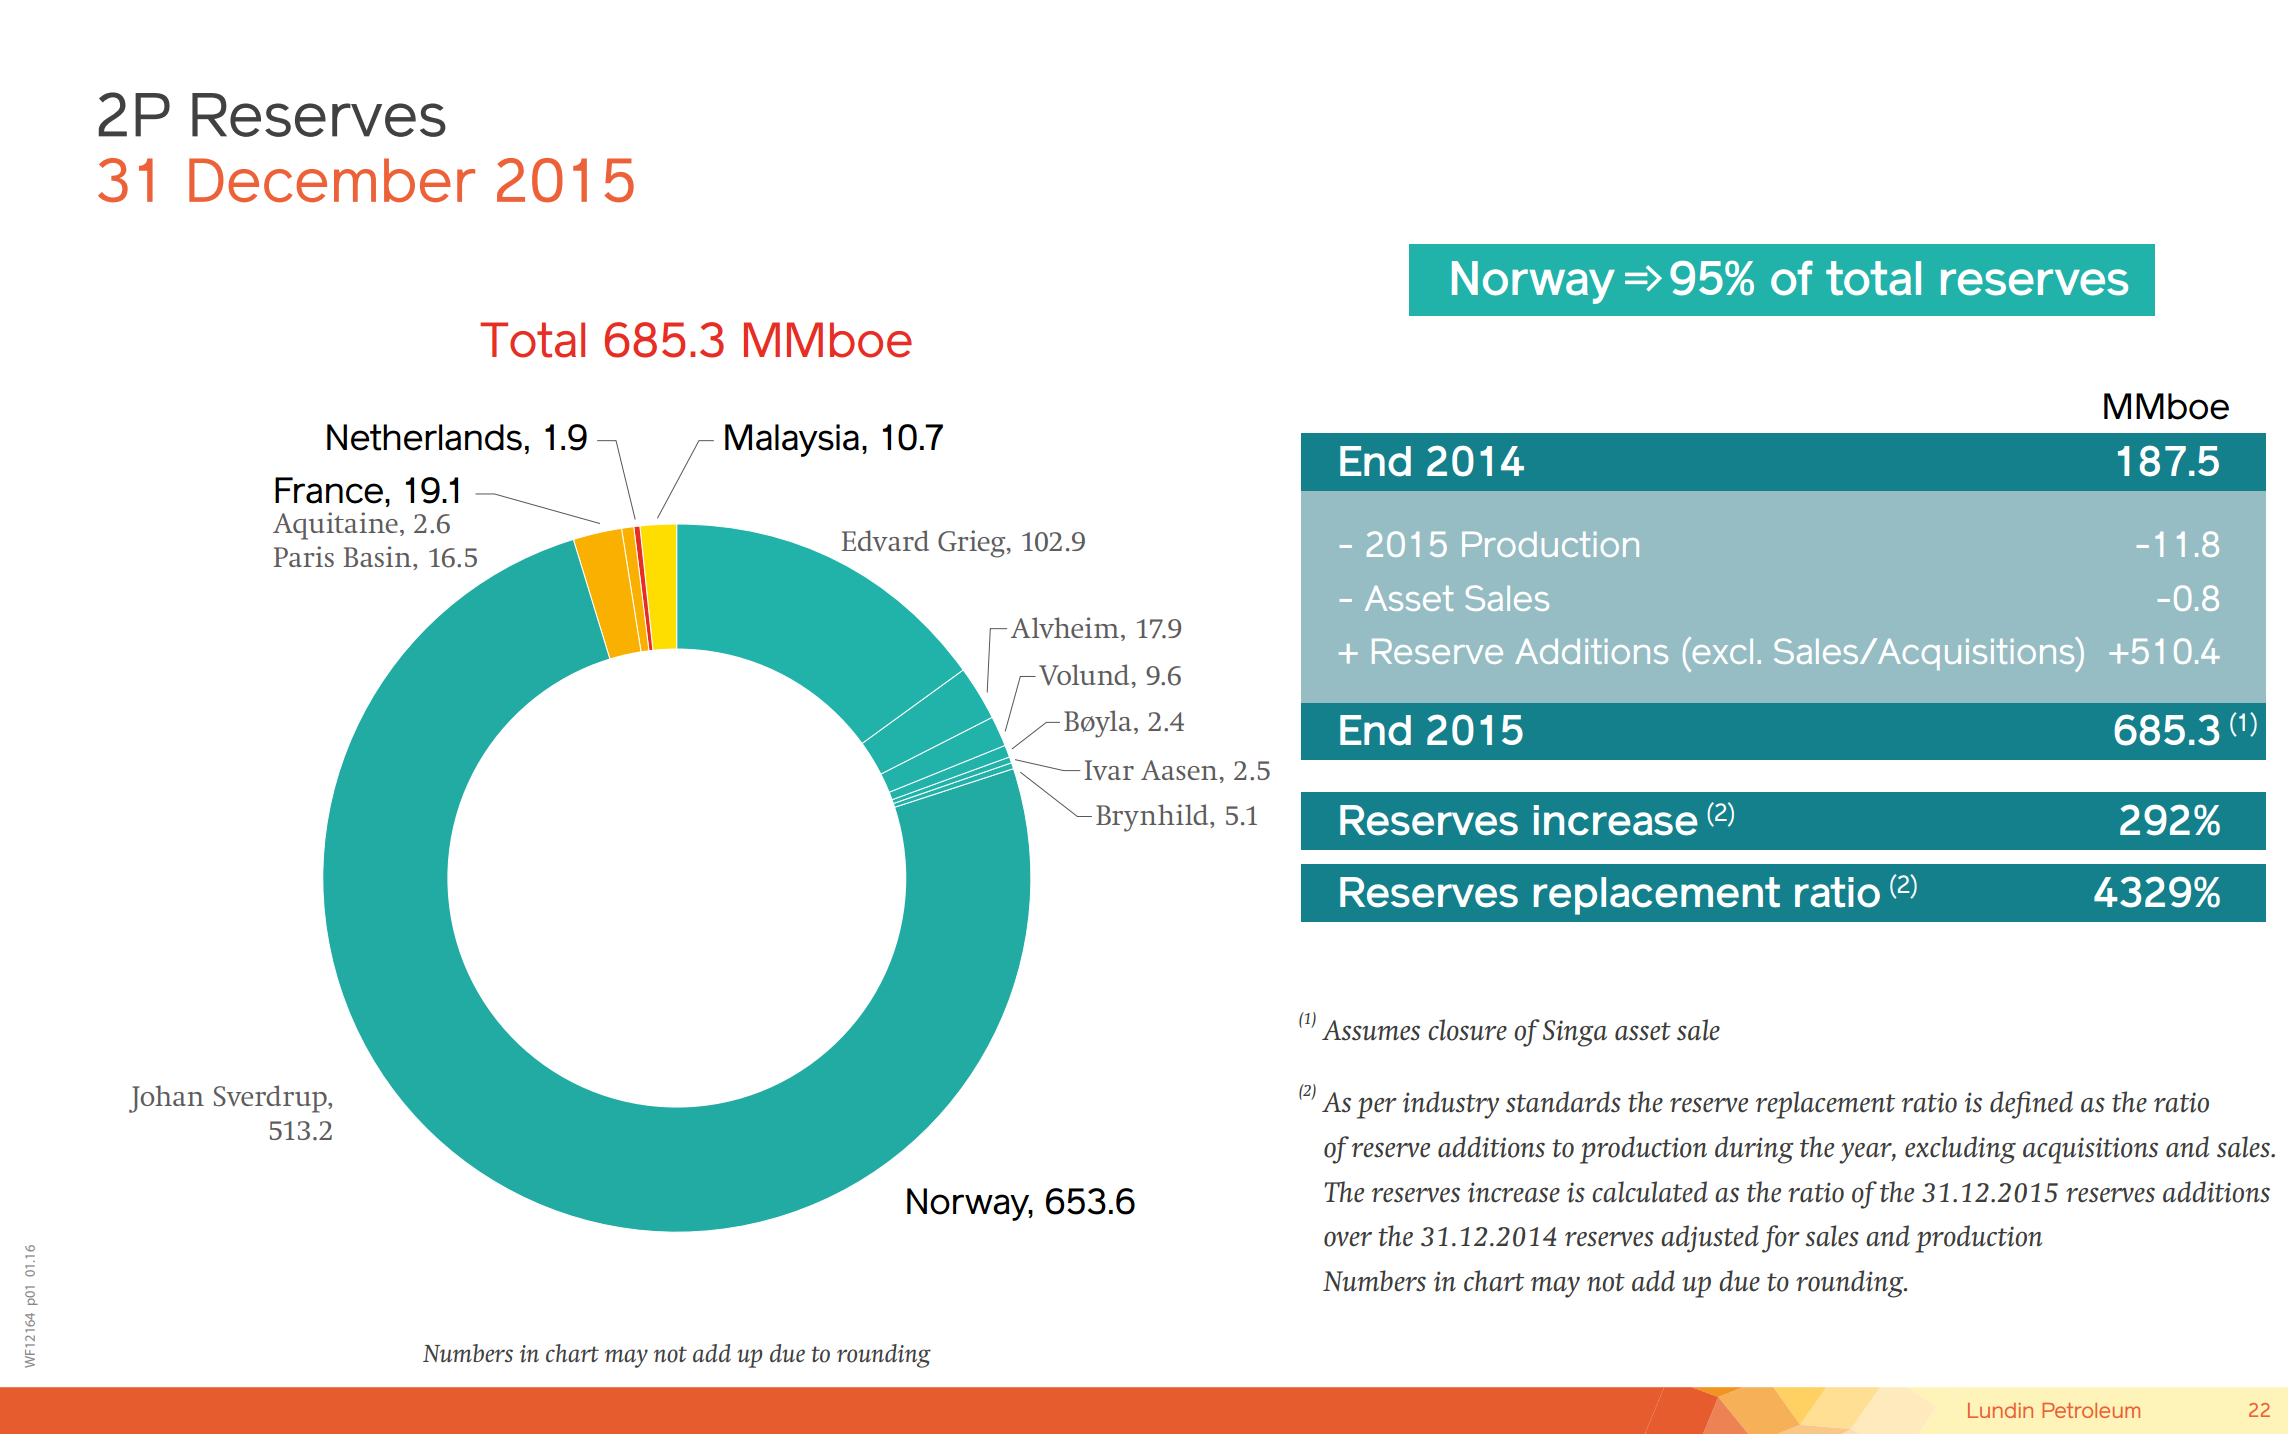This screenshot has width=2288, height=1434.
Task: Select the '31 December 2015' subtitle
Action: [x=366, y=181]
